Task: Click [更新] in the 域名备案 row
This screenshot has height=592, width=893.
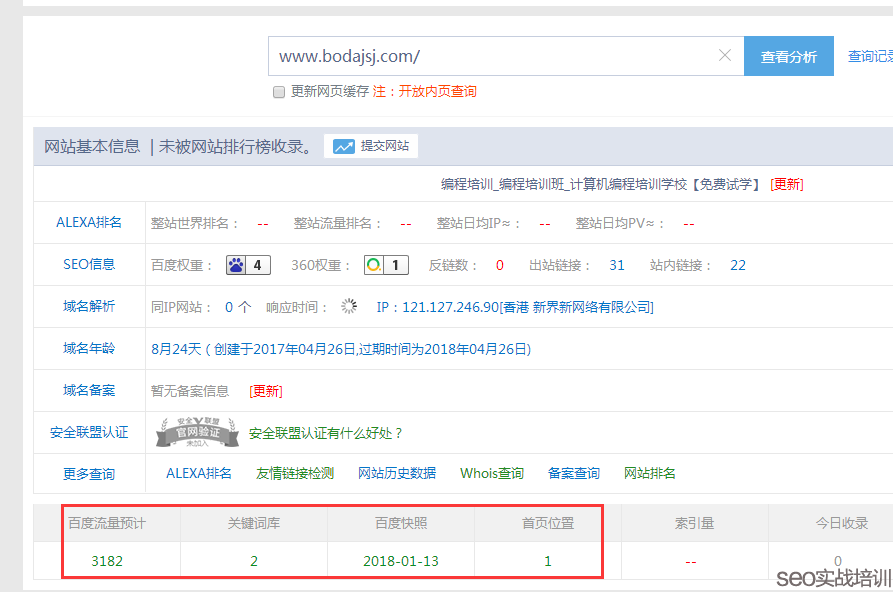Action: (x=265, y=390)
